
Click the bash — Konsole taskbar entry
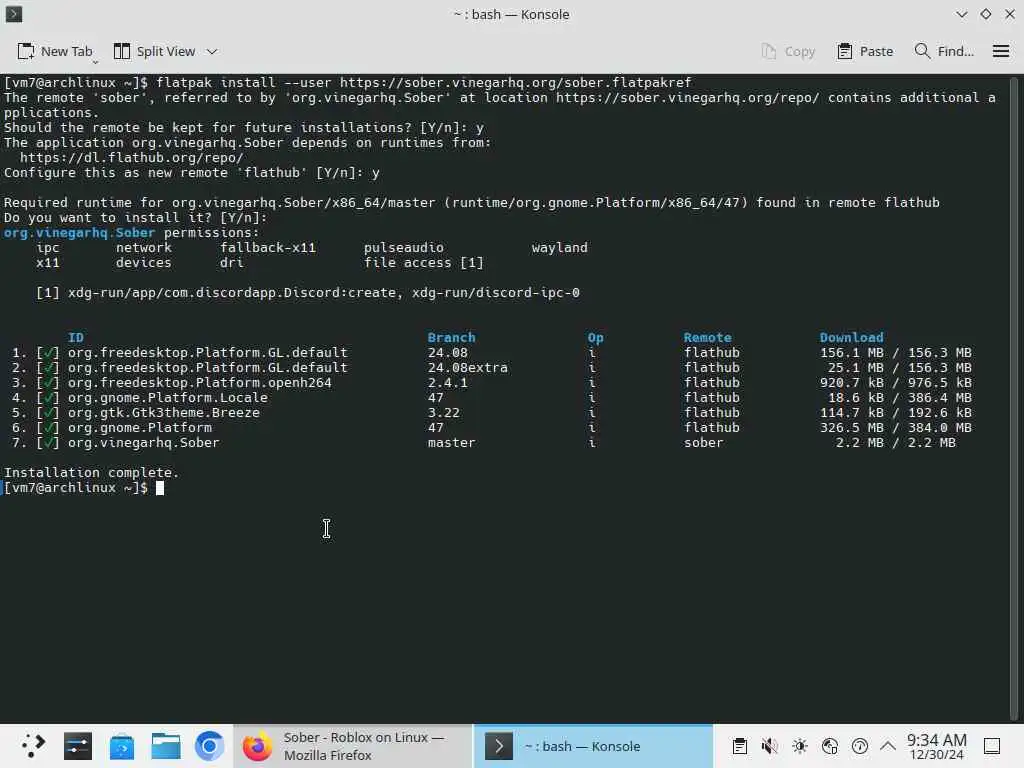[593, 746]
